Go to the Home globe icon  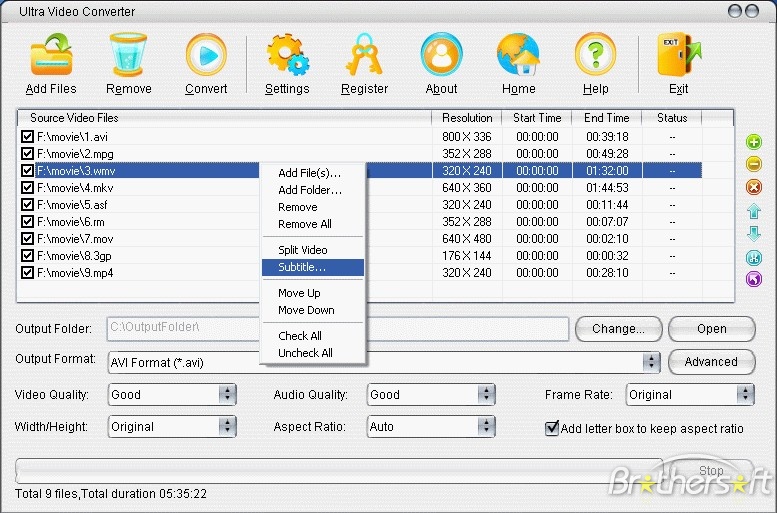pyautogui.click(x=518, y=55)
